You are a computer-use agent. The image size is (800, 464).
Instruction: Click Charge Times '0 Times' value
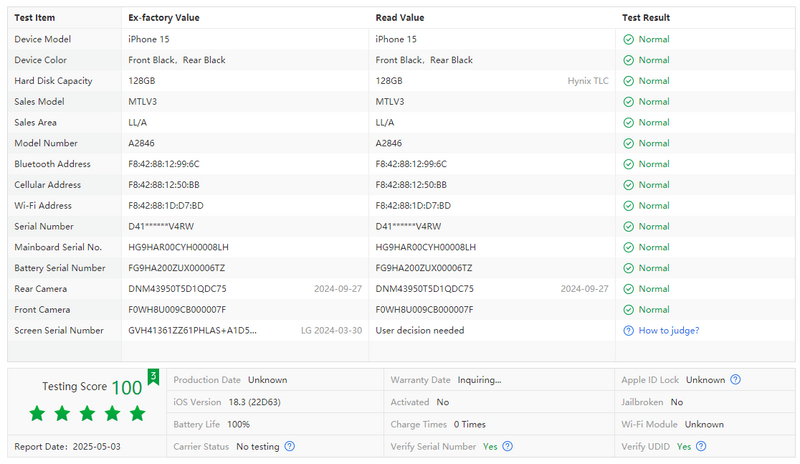[469, 424]
